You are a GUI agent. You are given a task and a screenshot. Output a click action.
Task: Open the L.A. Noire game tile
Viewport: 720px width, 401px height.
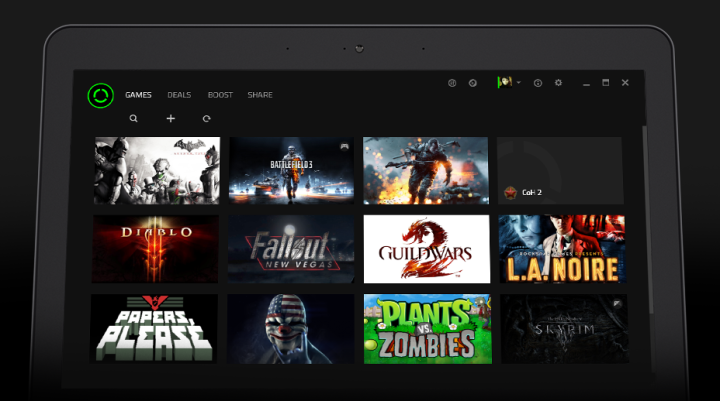tap(562, 249)
